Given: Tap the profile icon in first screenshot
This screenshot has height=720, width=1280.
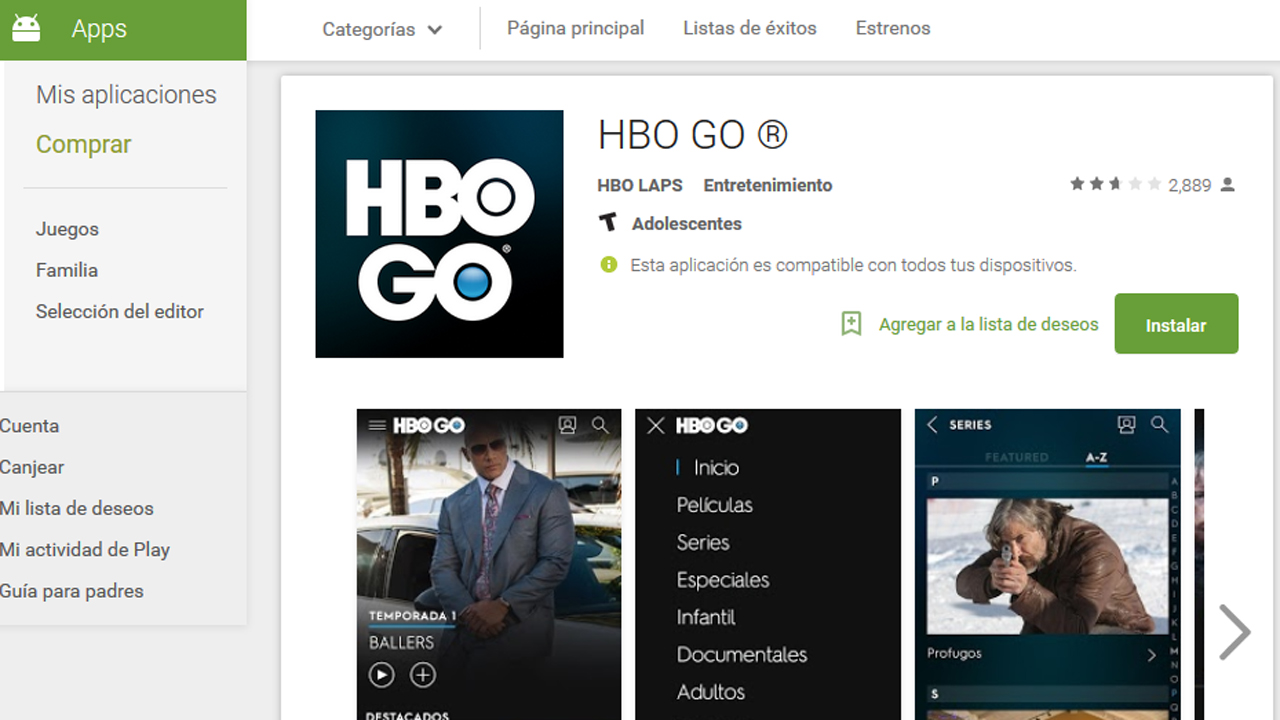Looking at the screenshot, I should (567, 425).
